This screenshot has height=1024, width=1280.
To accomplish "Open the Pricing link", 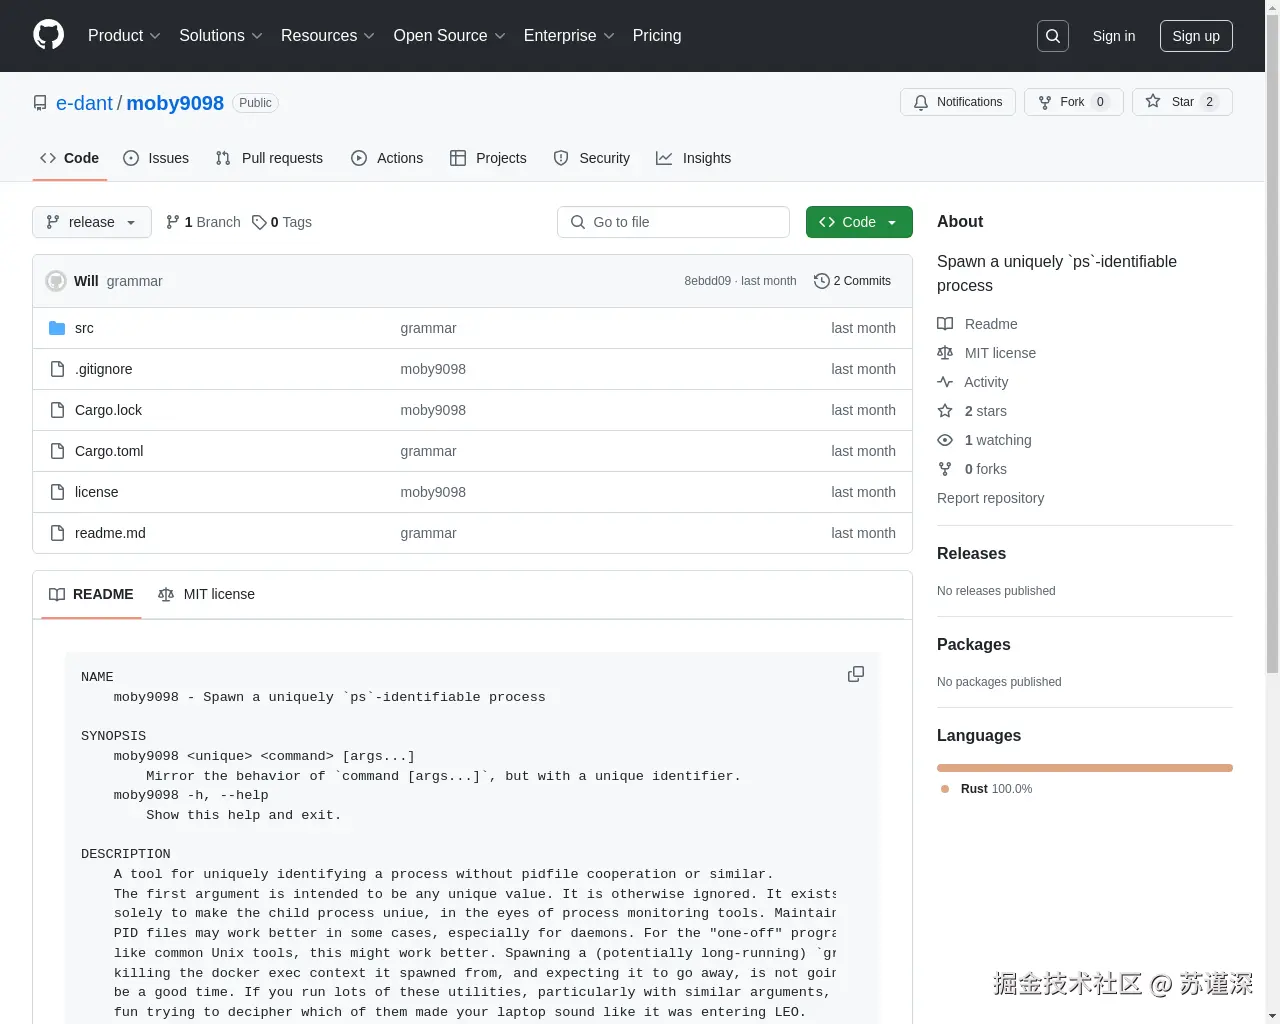I will [657, 36].
